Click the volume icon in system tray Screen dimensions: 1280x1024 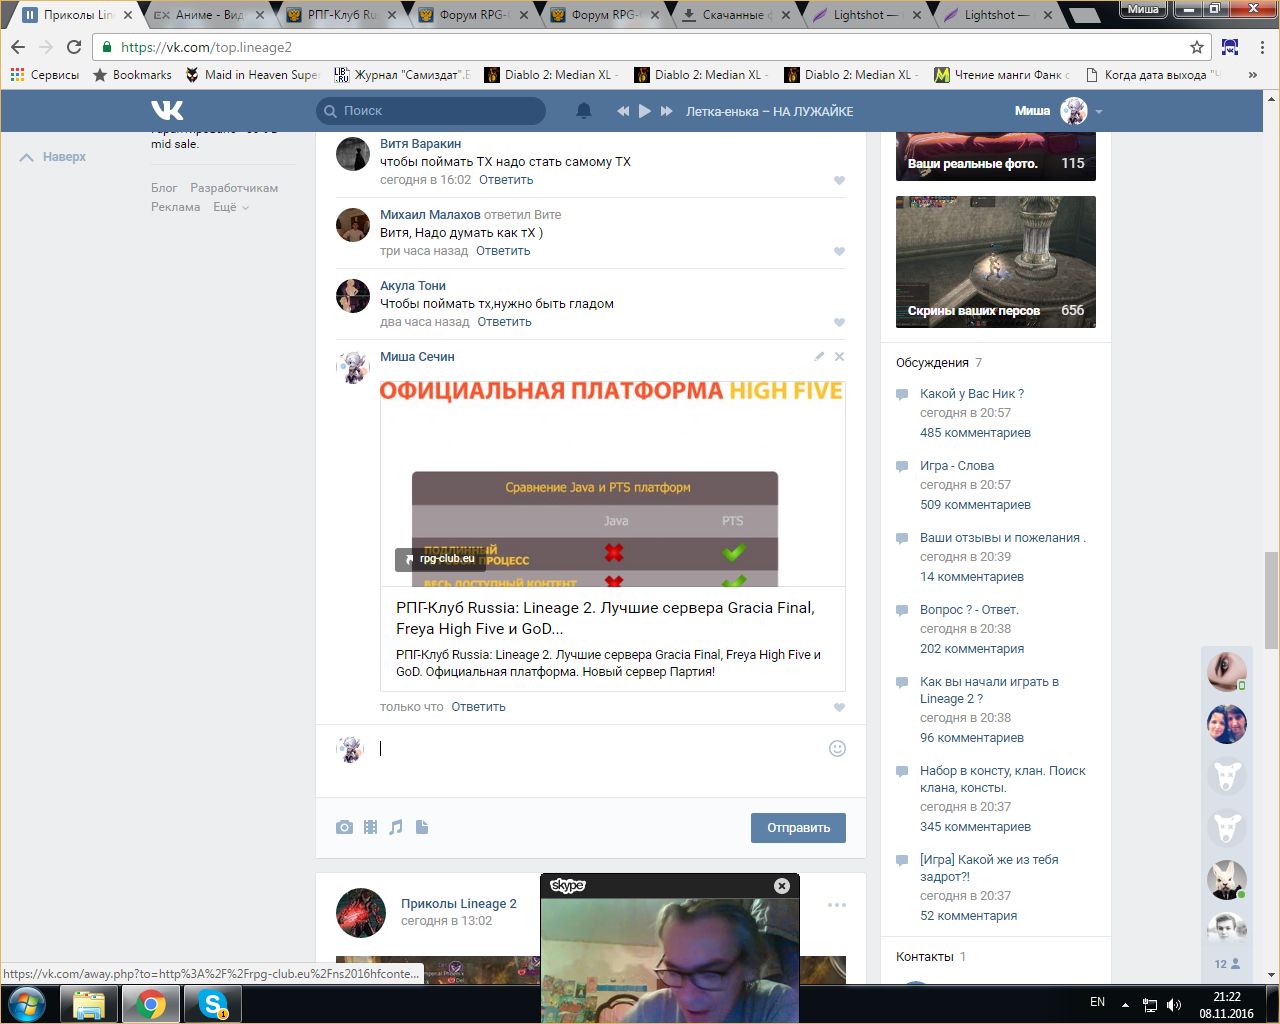click(x=1174, y=1005)
